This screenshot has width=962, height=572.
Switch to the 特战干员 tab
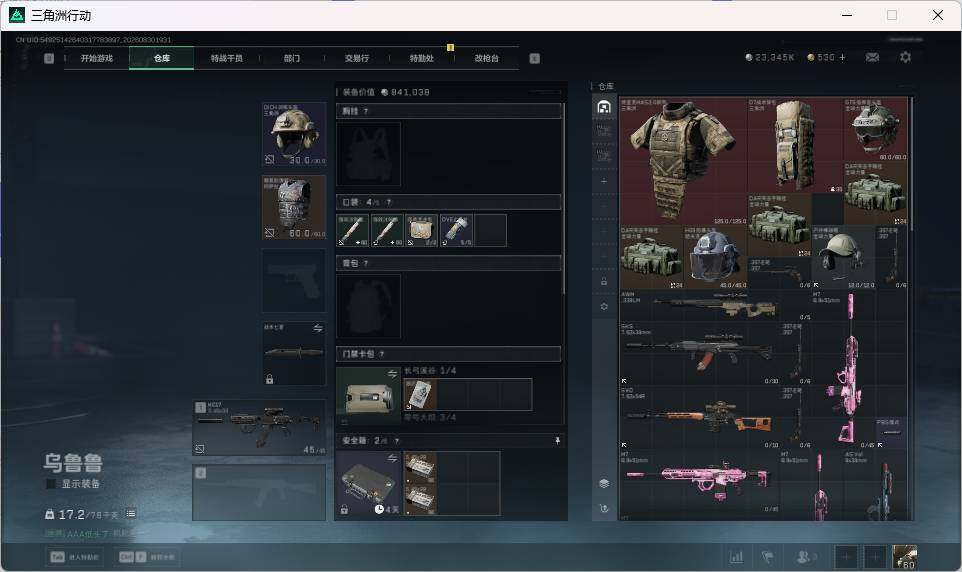[x=227, y=58]
